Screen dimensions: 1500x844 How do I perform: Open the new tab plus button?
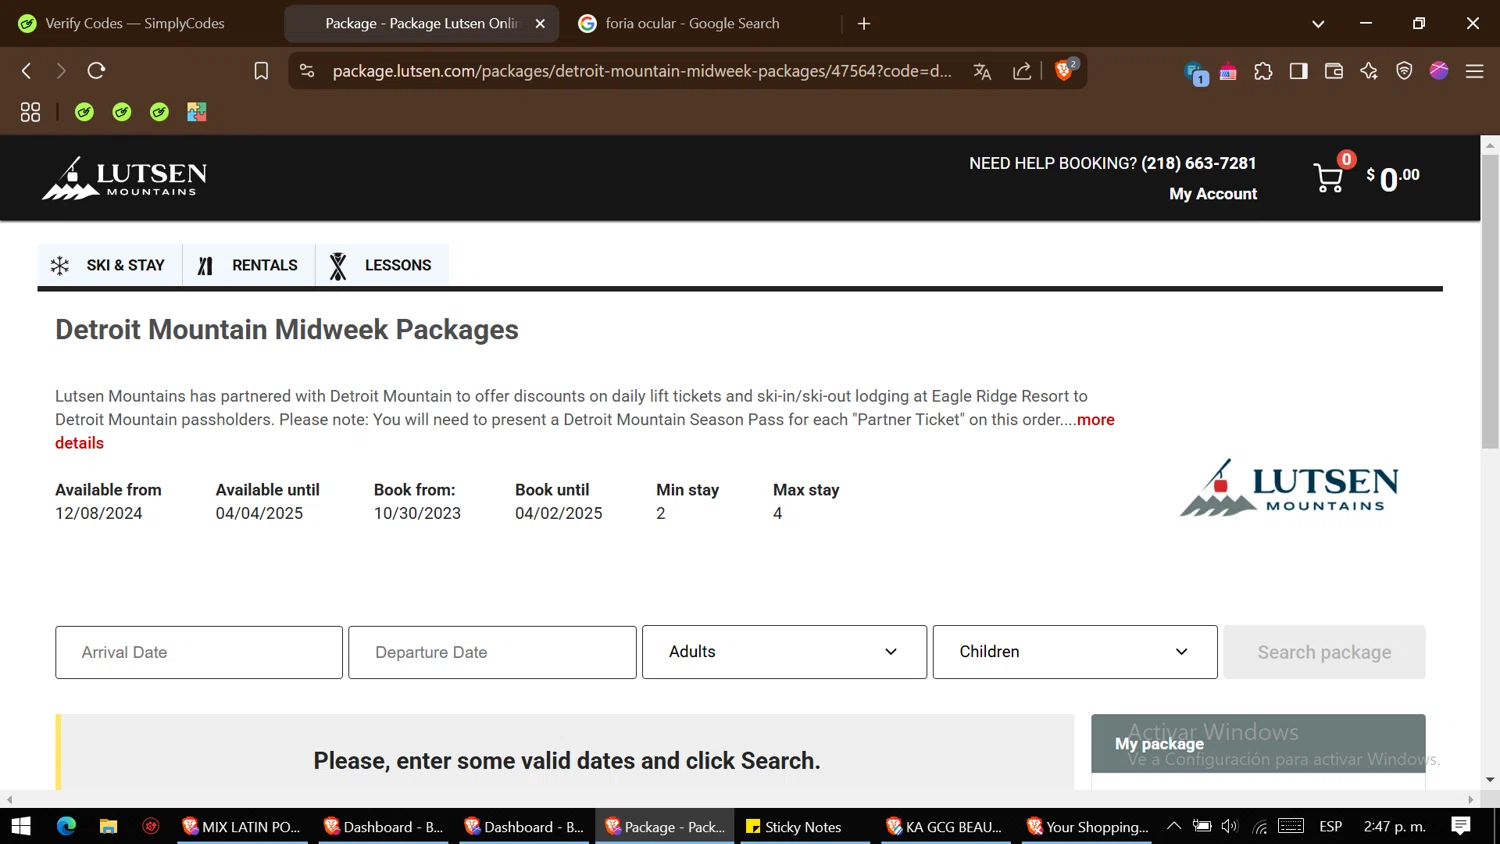(864, 23)
